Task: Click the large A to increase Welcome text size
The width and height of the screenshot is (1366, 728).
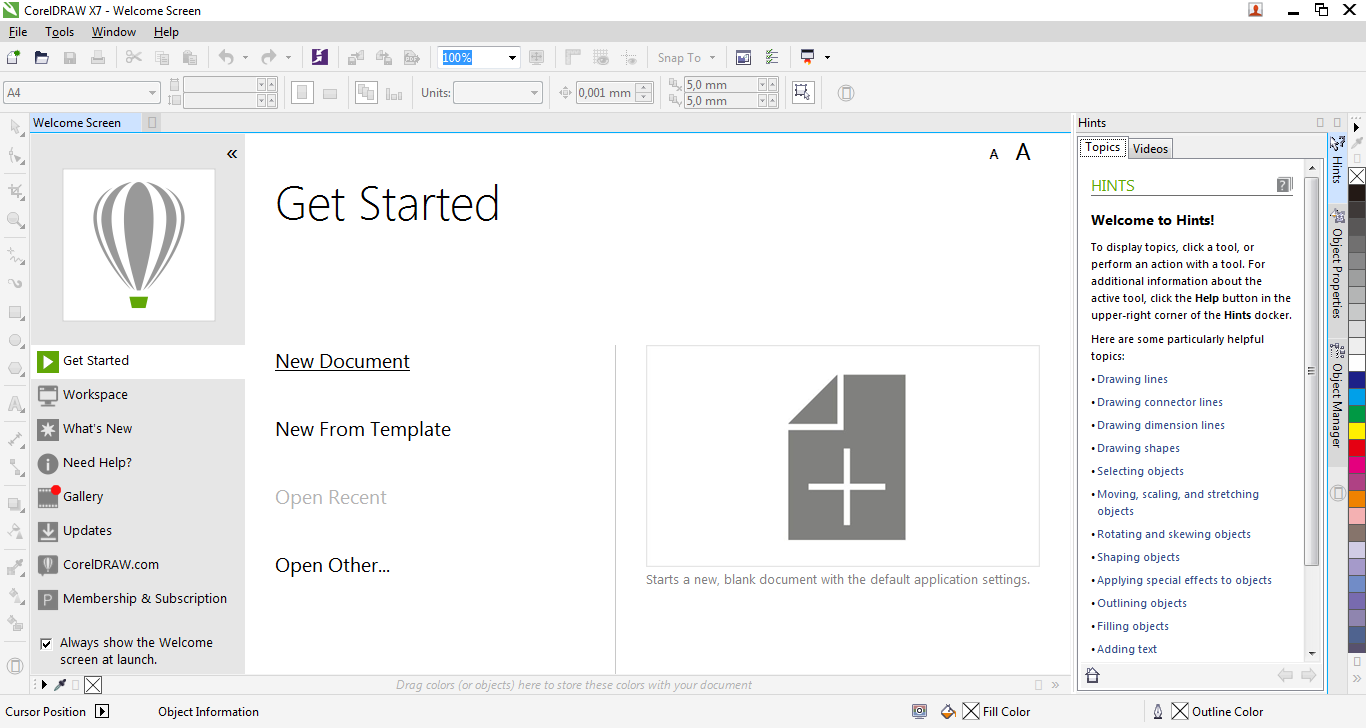Action: pos(1023,152)
